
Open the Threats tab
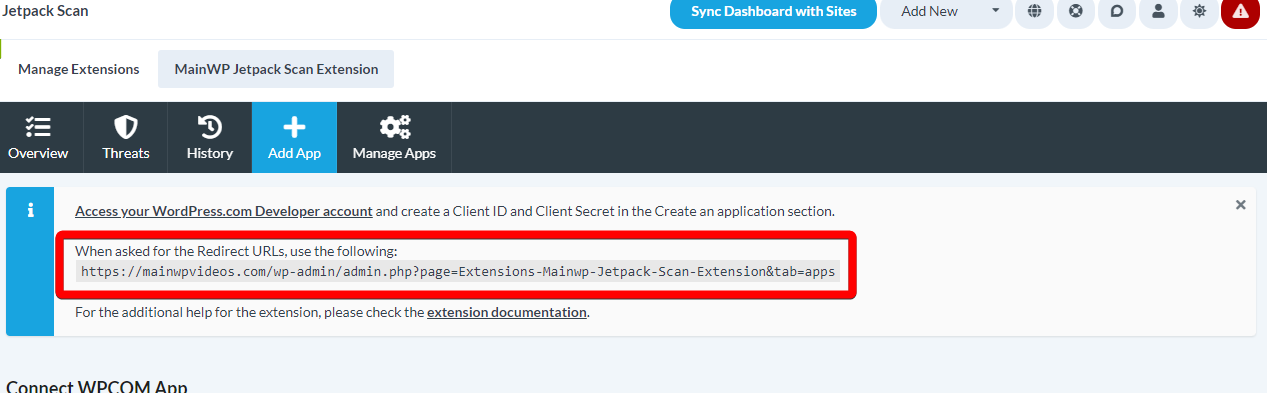point(126,137)
